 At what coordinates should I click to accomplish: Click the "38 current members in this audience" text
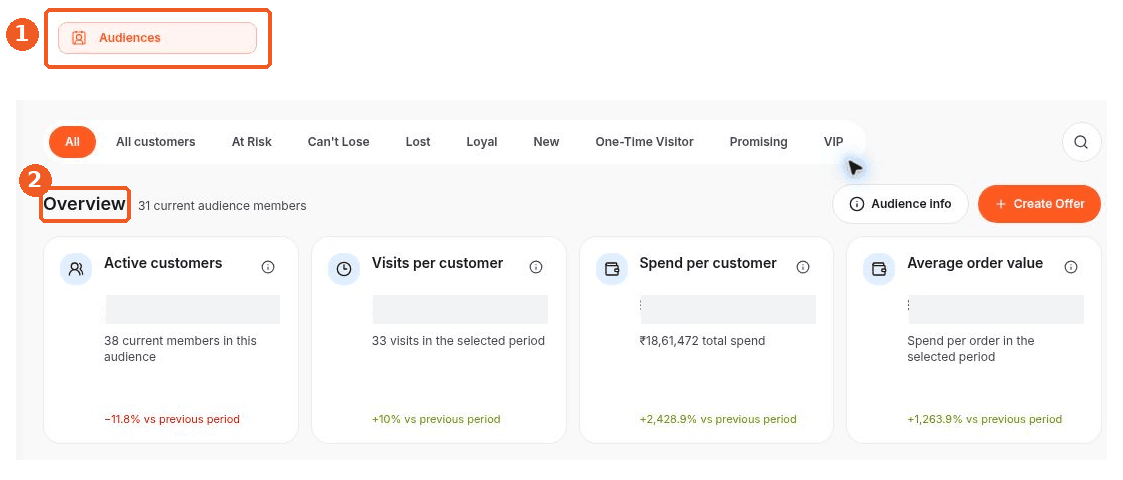(180, 349)
